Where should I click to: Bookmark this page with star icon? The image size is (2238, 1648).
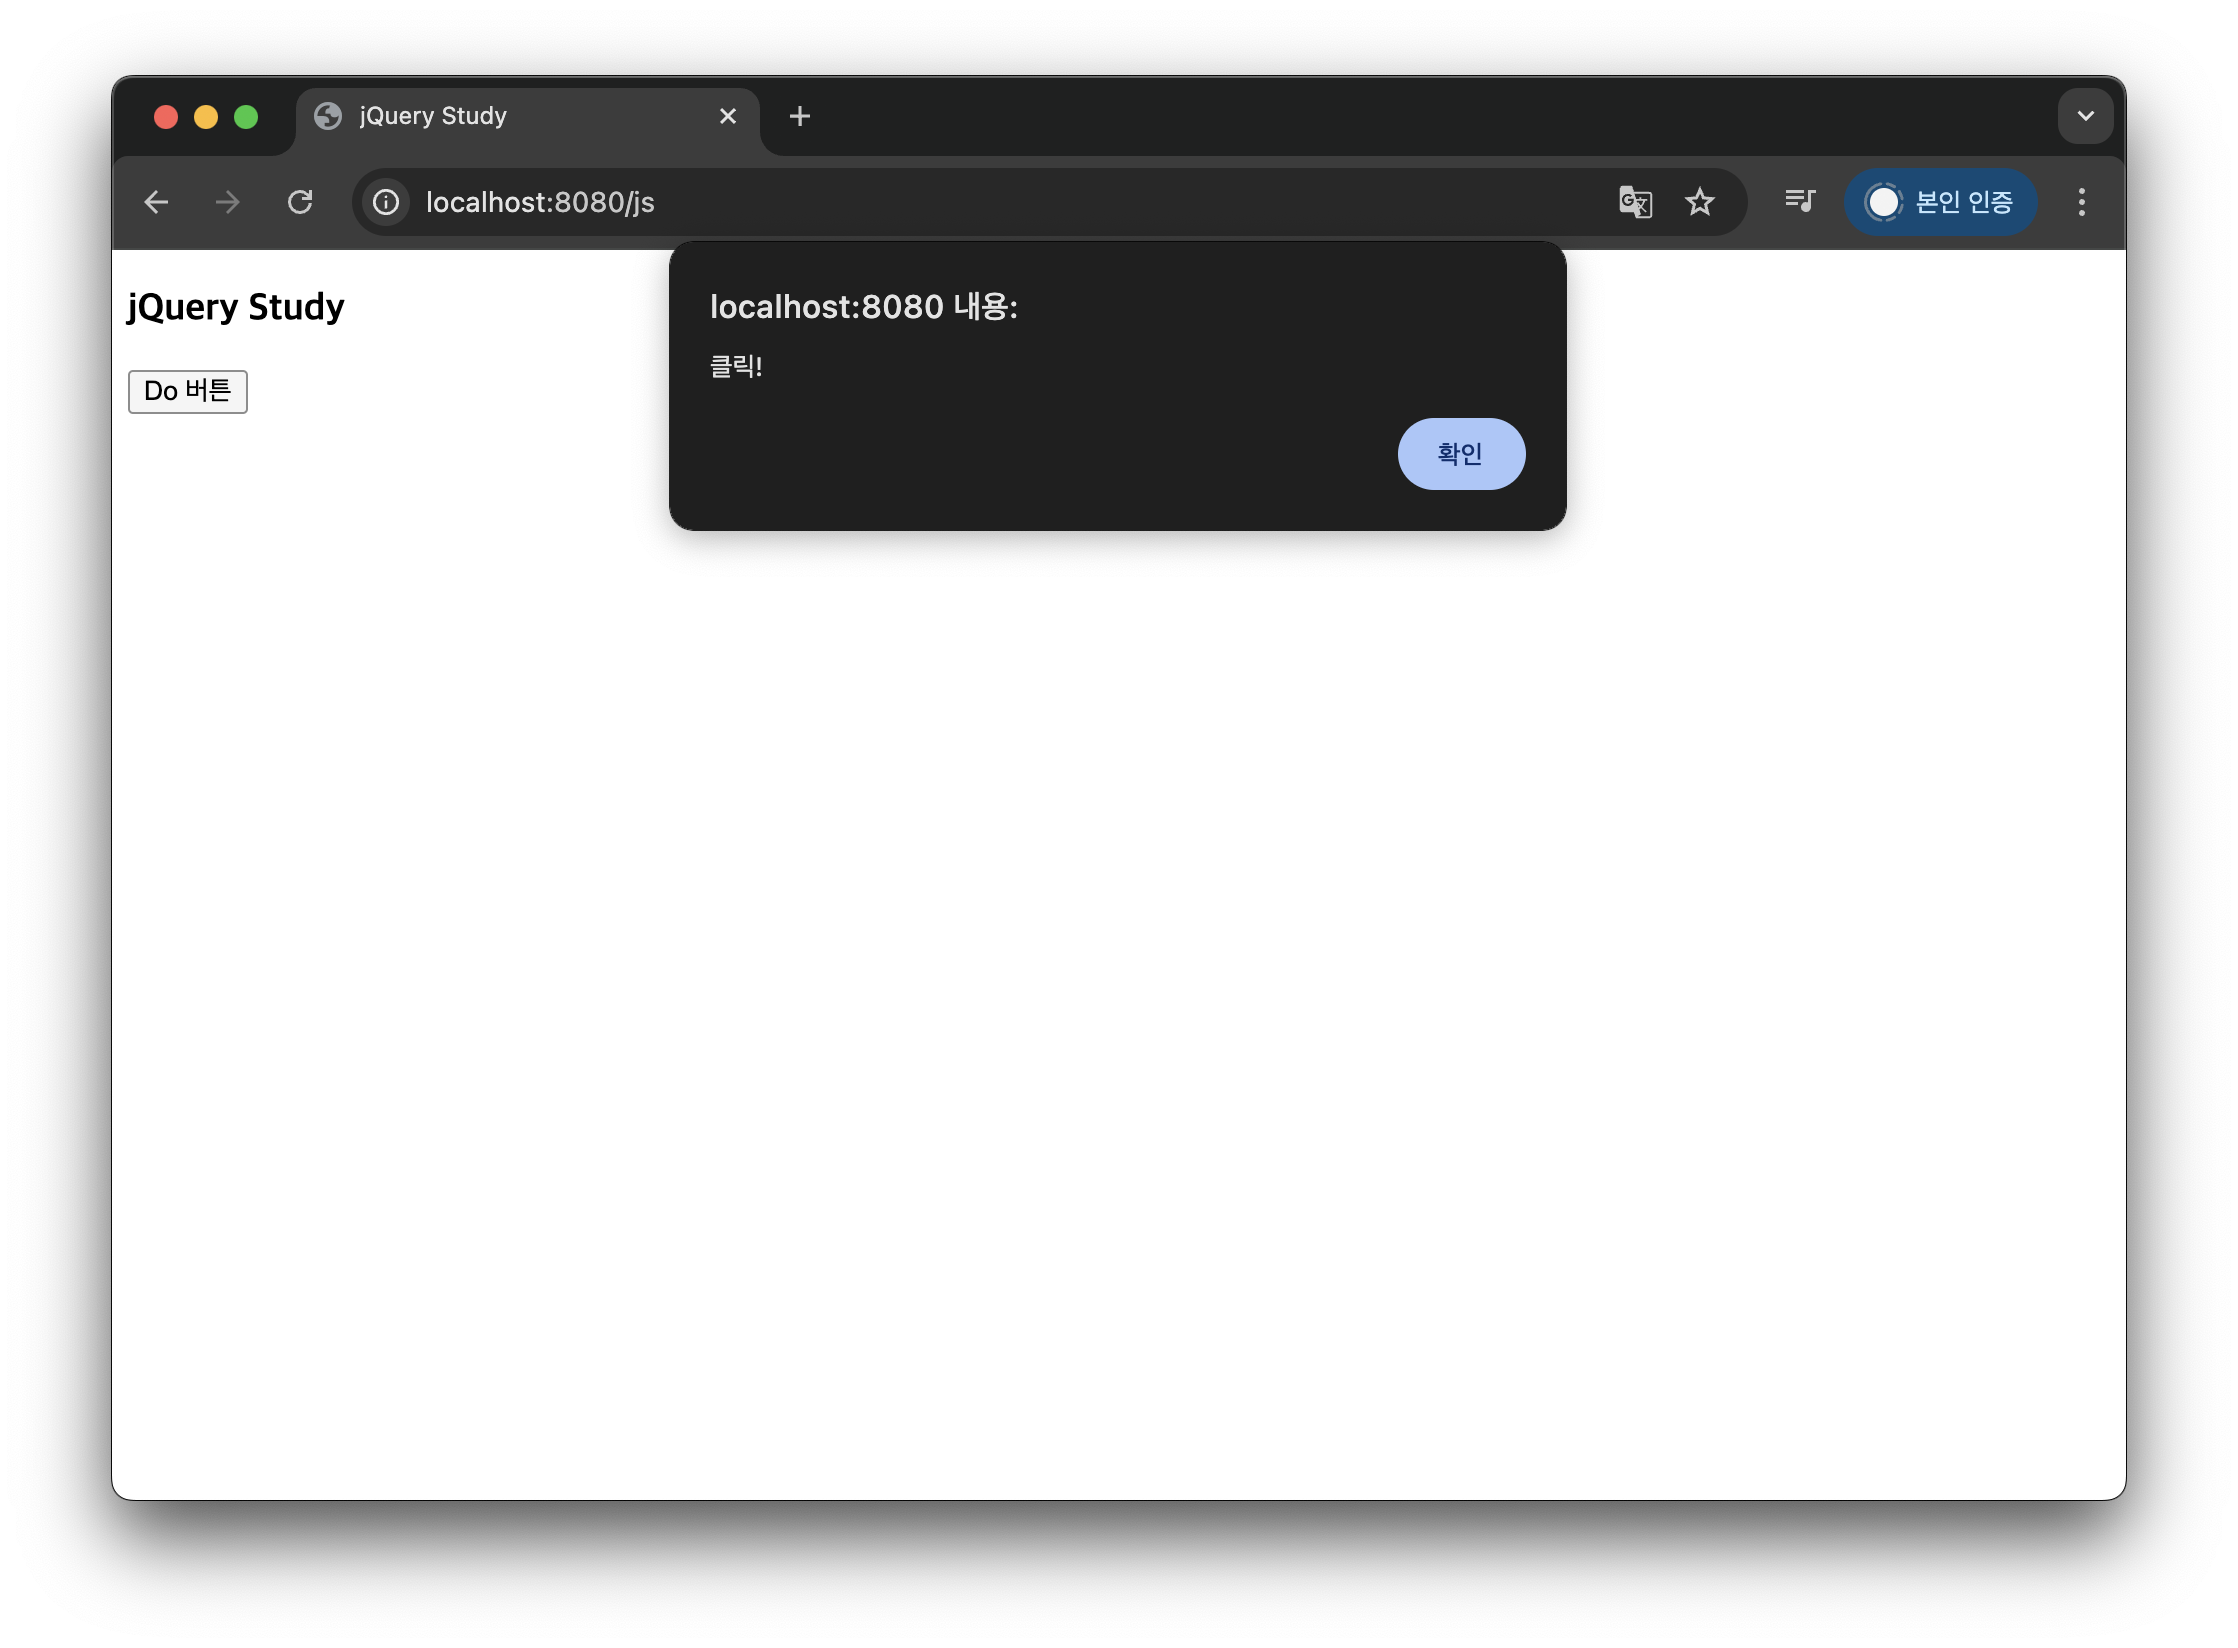(x=1700, y=203)
